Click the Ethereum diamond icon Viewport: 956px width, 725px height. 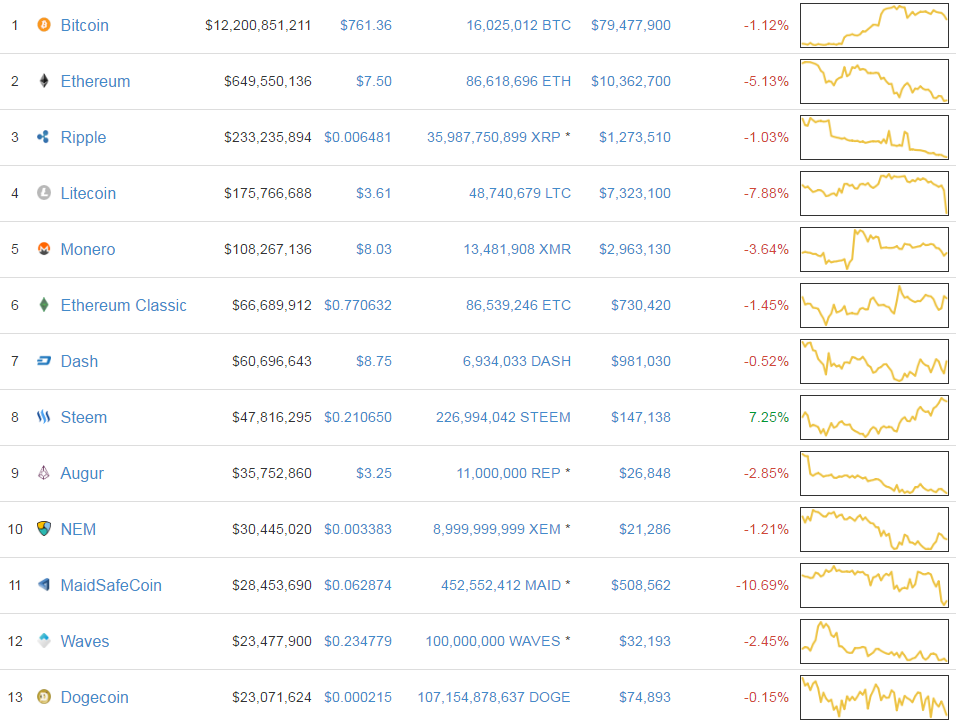click(x=44, y=81)
